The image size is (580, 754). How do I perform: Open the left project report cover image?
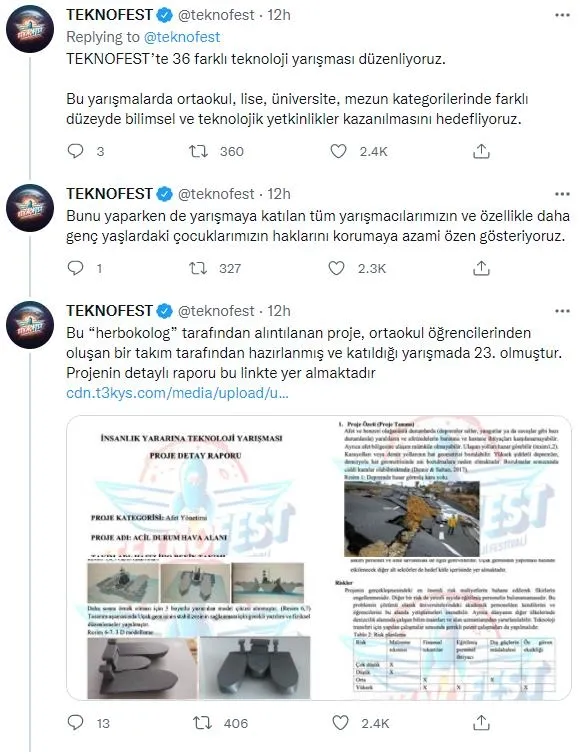tap(192, 558)
